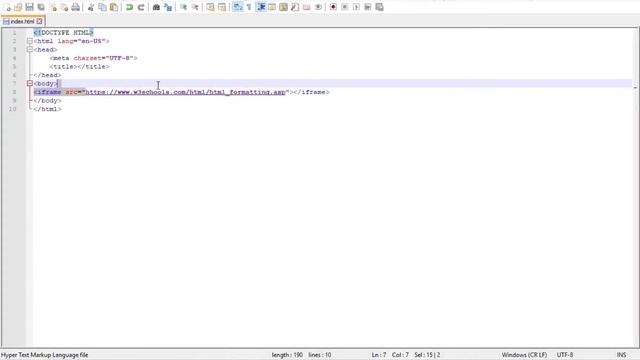
Task: Click Hyper Text Markup Language file status
Action: (x=44, y=355)
